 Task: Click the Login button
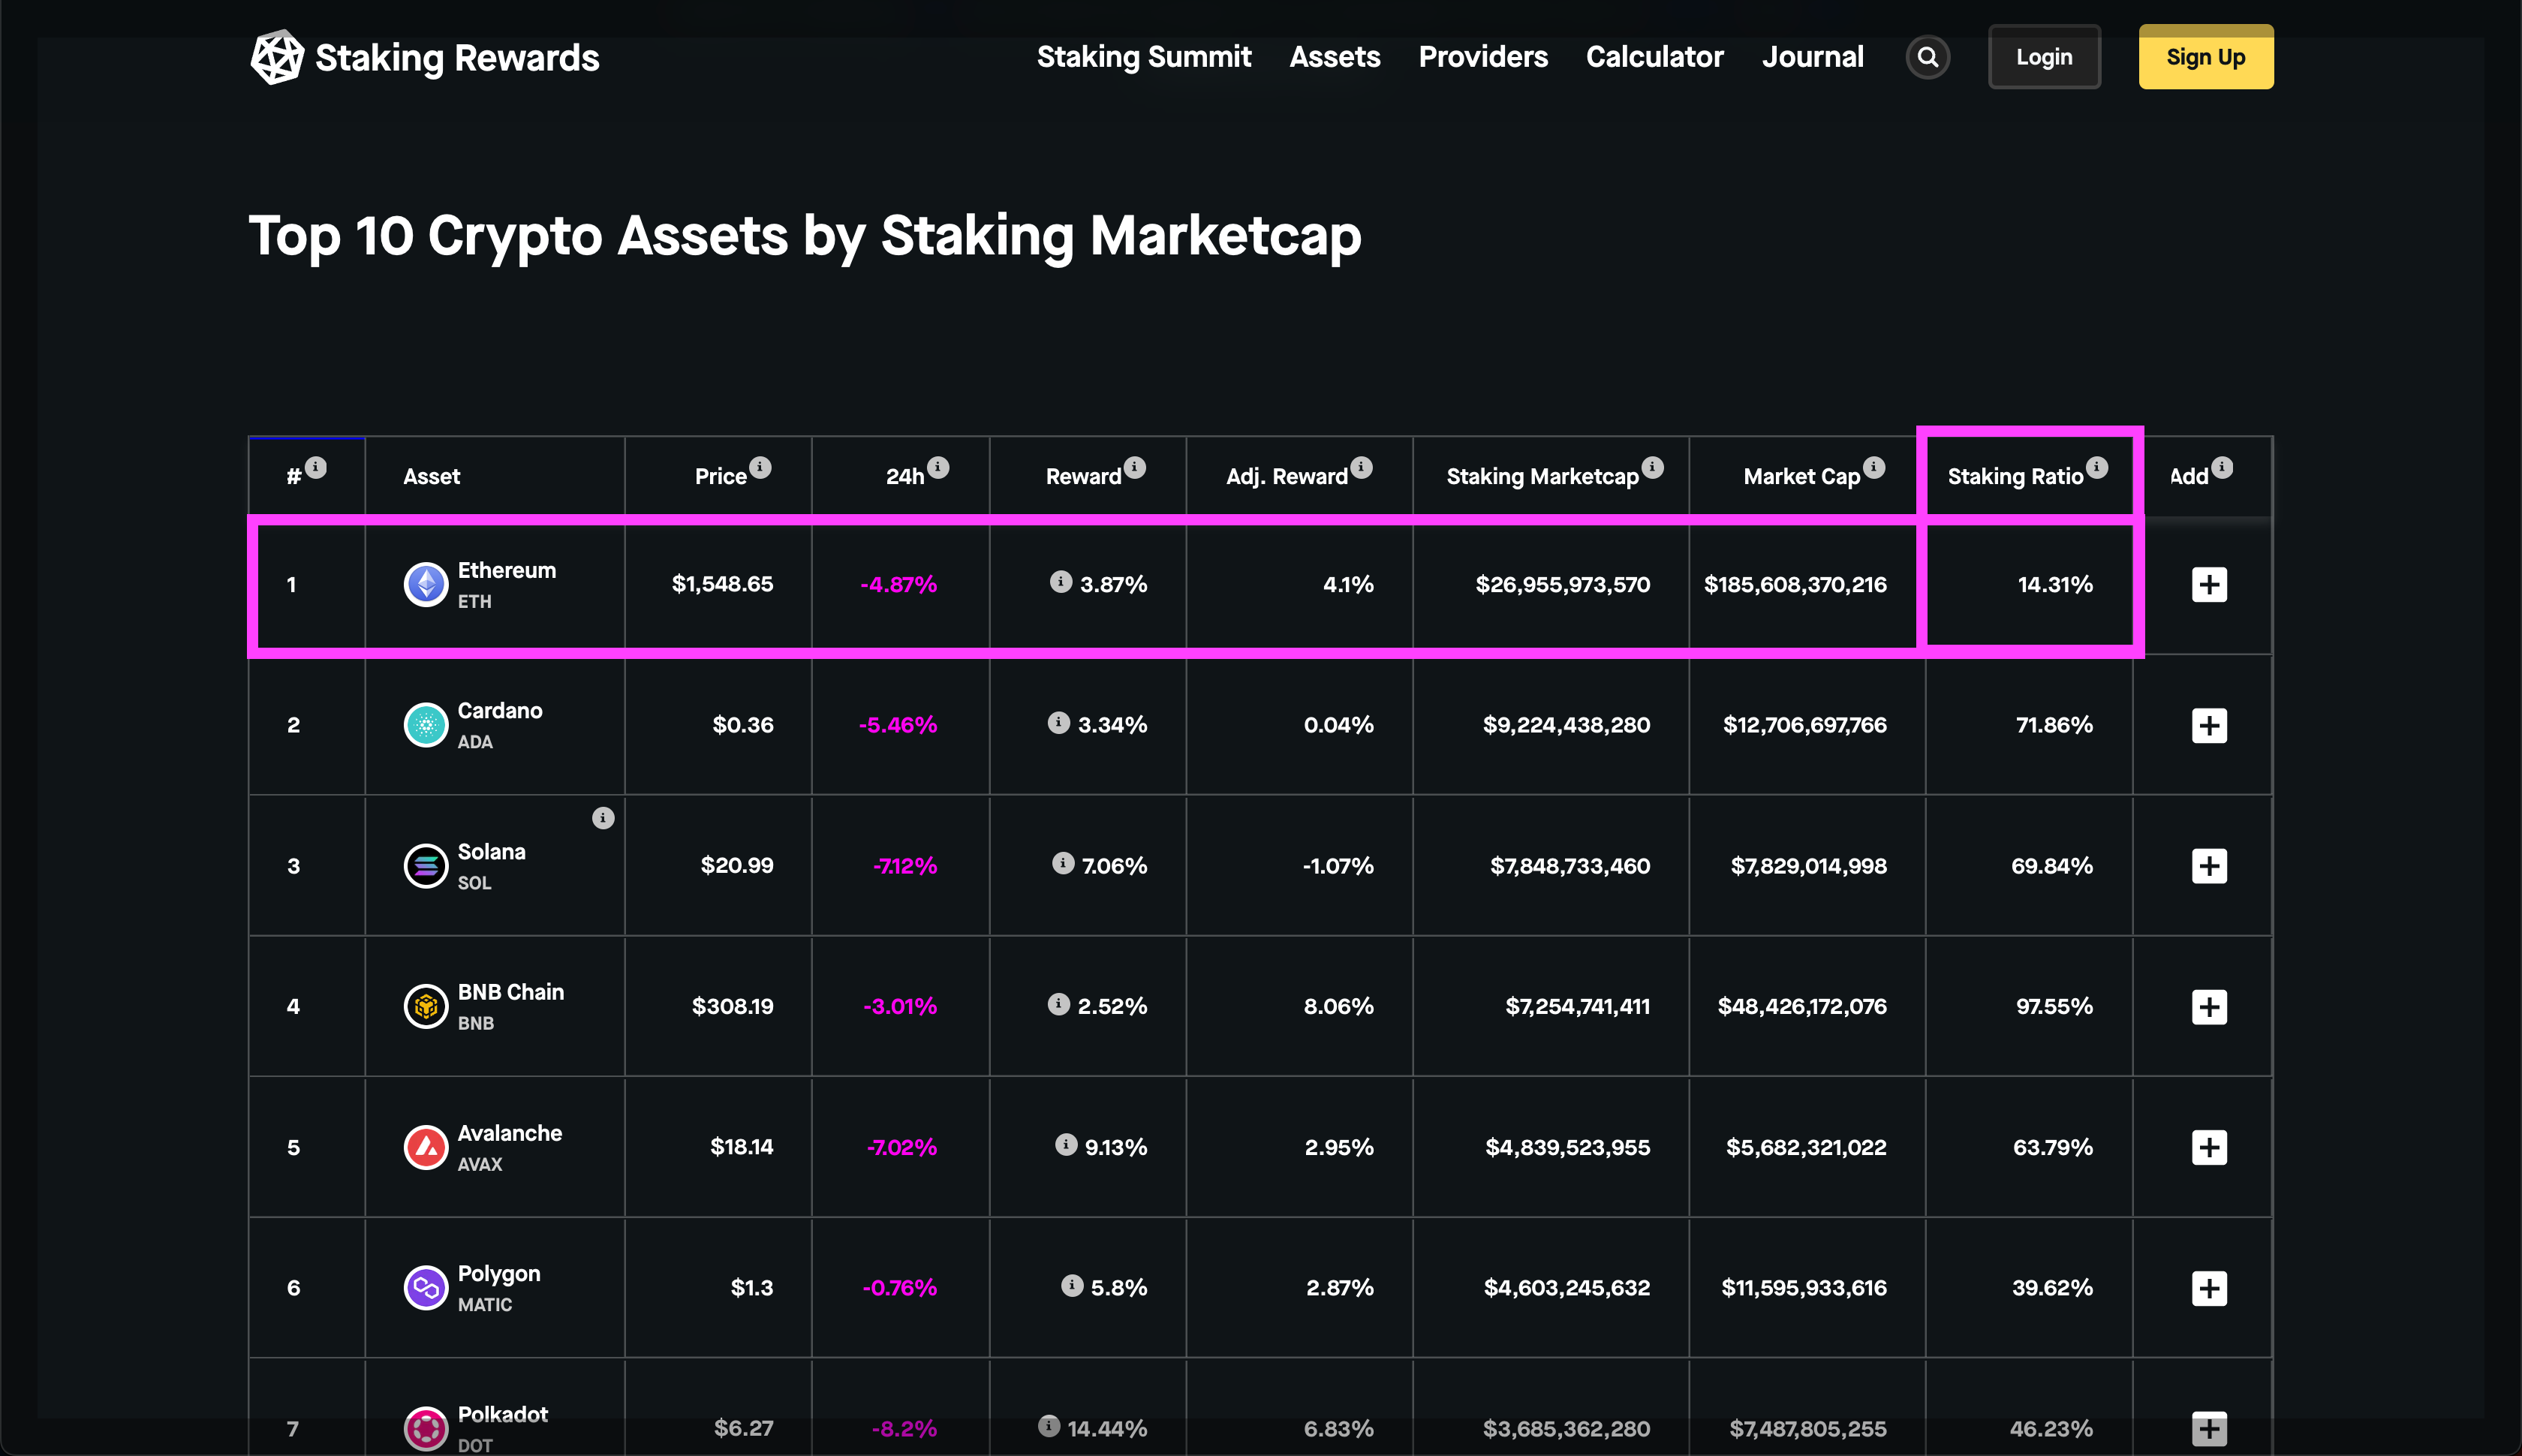[x=2043, y=57]
